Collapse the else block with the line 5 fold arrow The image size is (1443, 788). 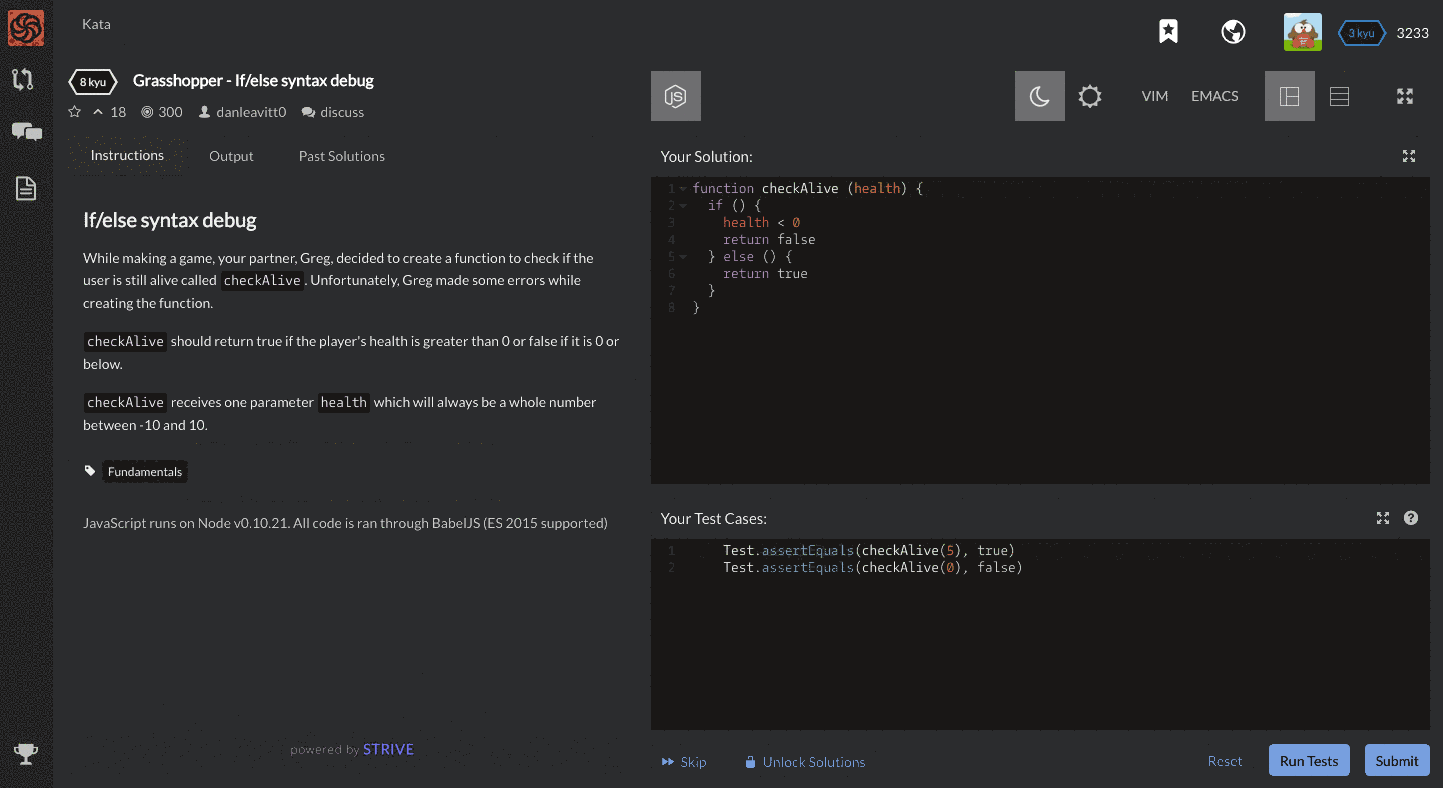point(684,256)
